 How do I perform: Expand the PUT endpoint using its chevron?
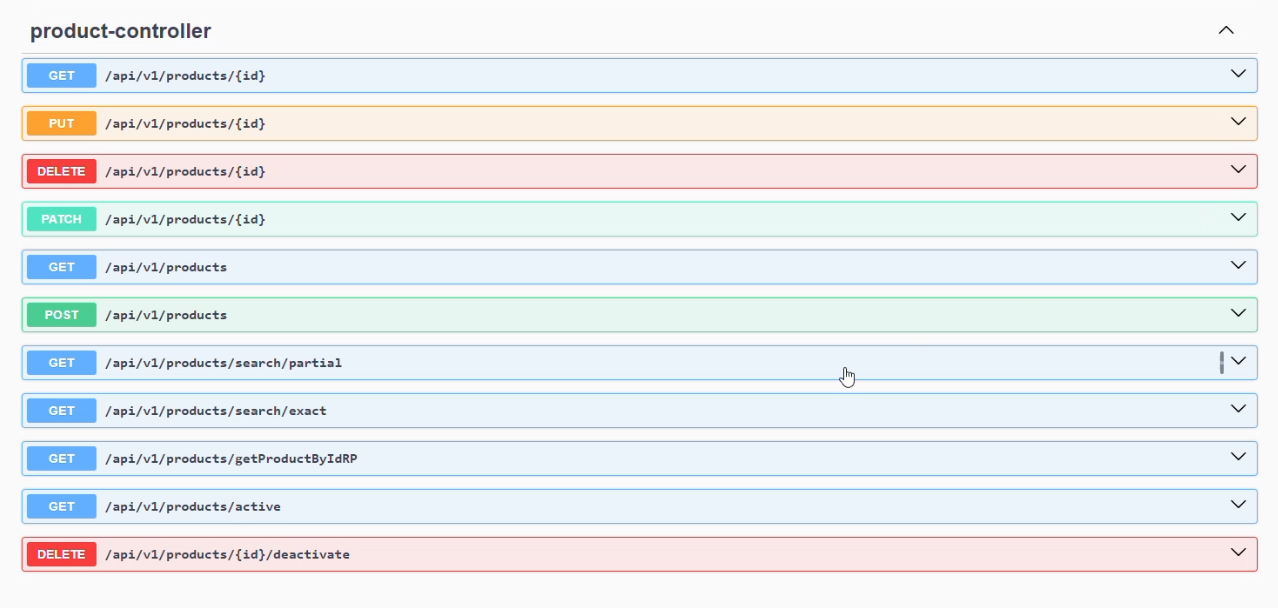[1238, 122]
